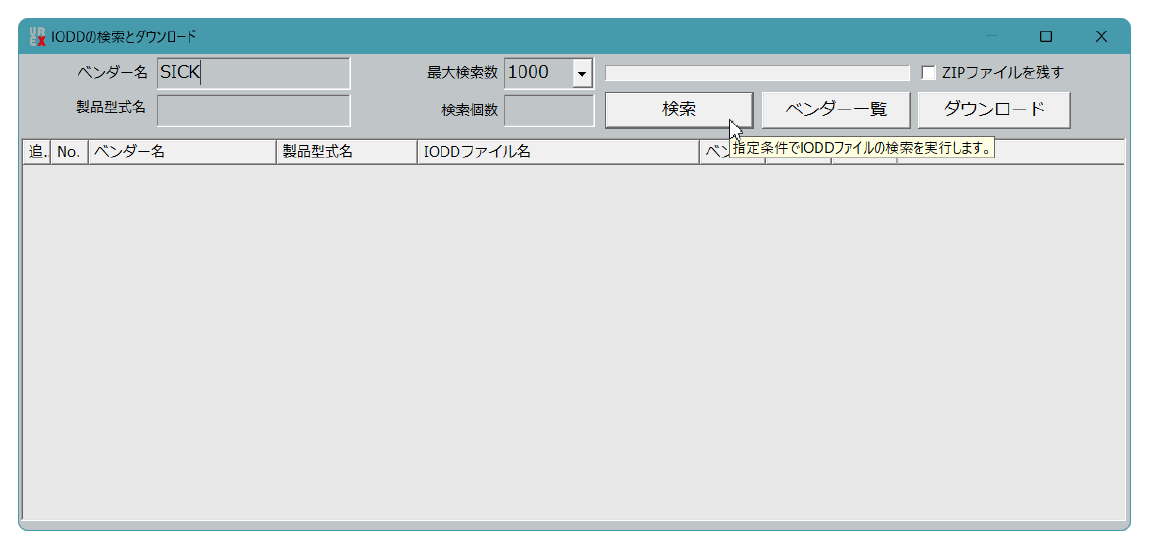The height and width of the screenshot is (550, 1150).
Task: Click the 検索 button to run search
Action: [678, 110]
